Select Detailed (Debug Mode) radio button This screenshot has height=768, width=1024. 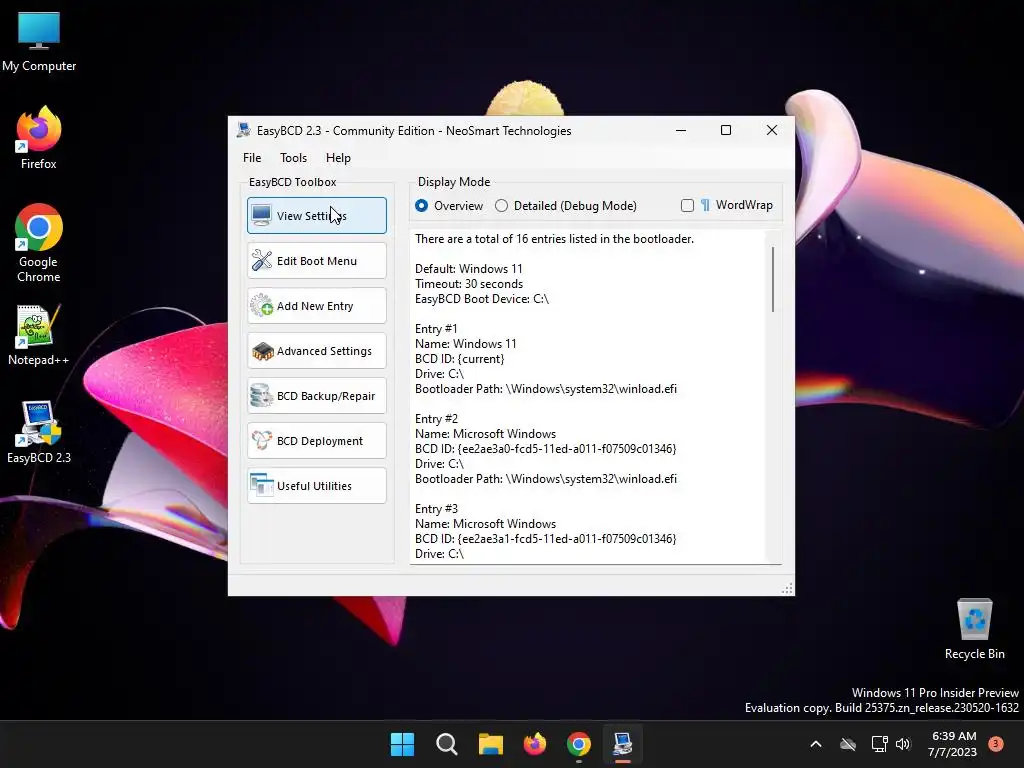coord(566,206)
